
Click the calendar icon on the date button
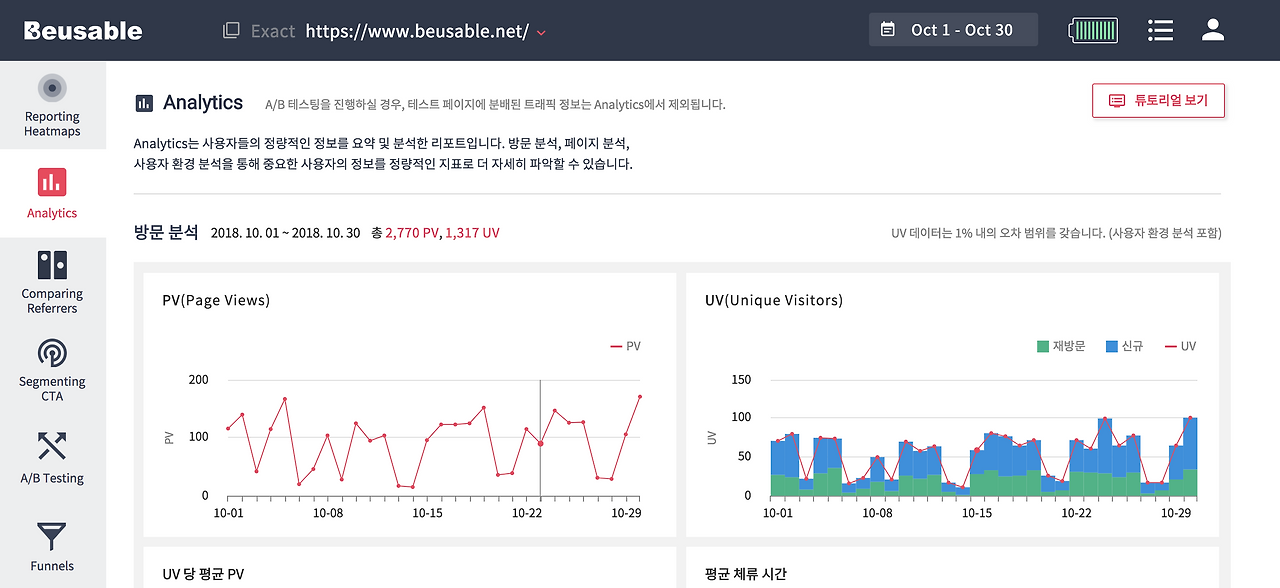pyautogui.click(x=886, y=29)
